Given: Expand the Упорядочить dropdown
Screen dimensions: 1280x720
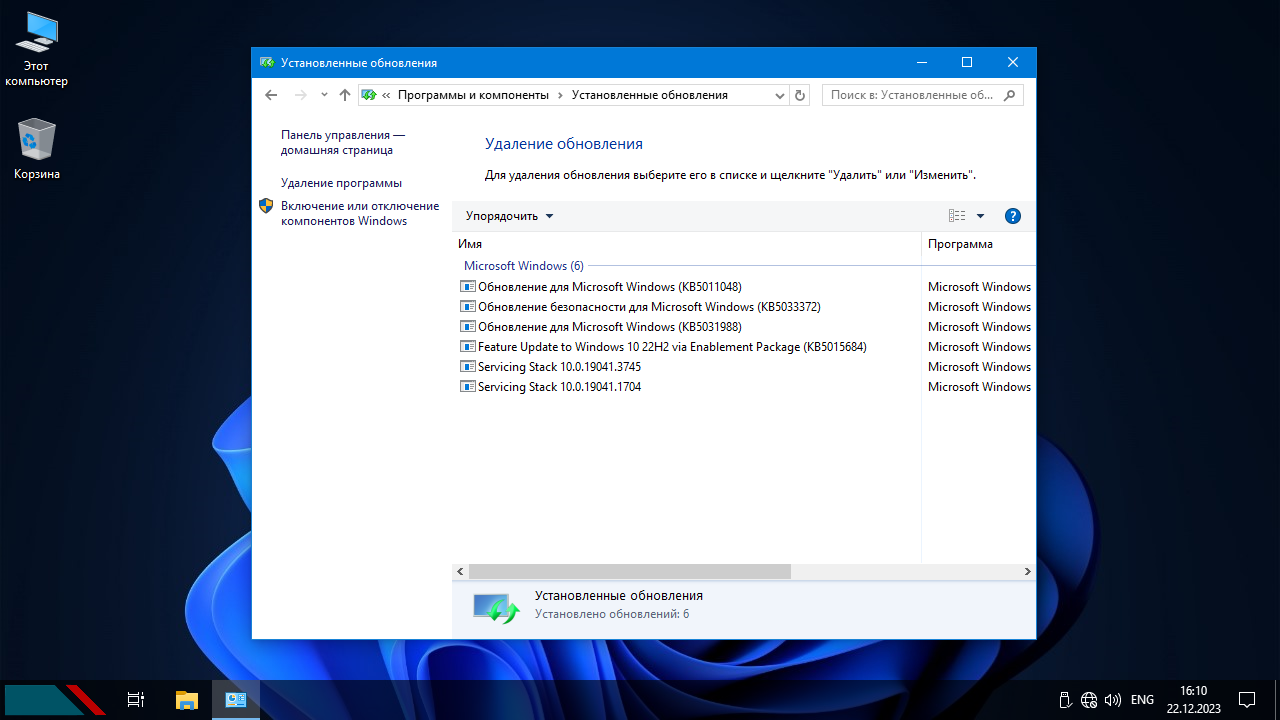Looking at the screenshot, I should click(509, 216).
